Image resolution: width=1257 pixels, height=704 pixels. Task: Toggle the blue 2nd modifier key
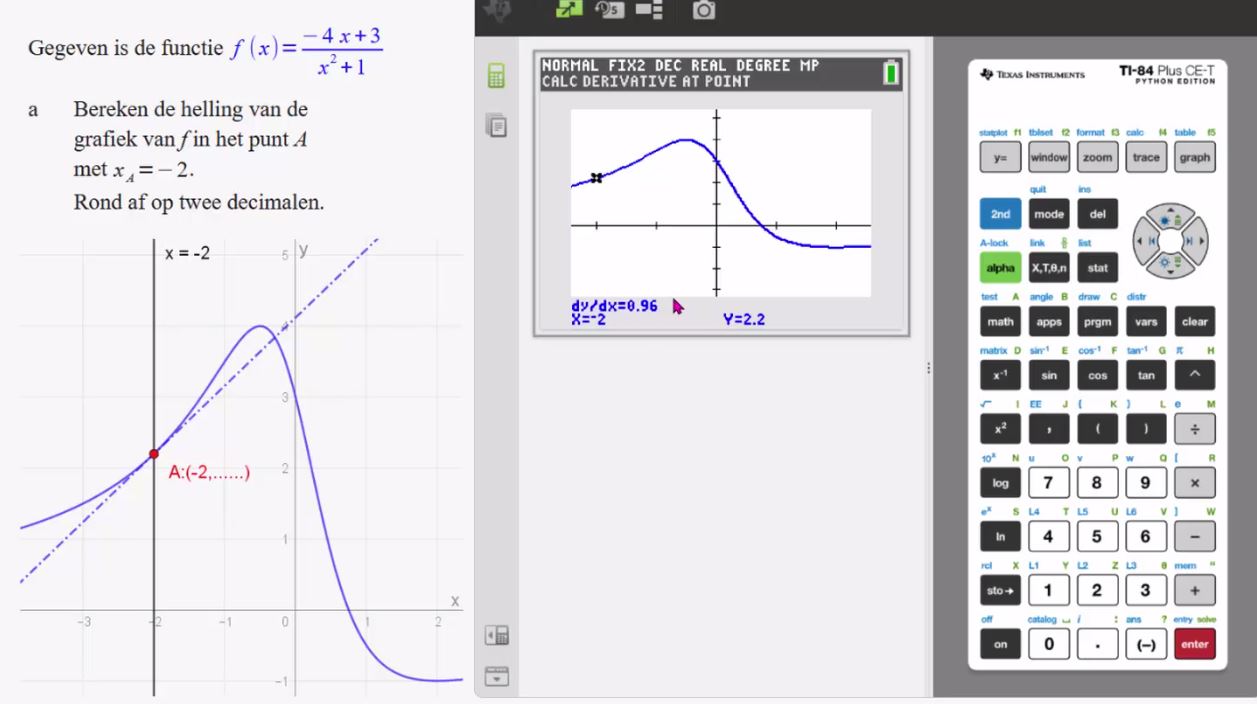1000,214
